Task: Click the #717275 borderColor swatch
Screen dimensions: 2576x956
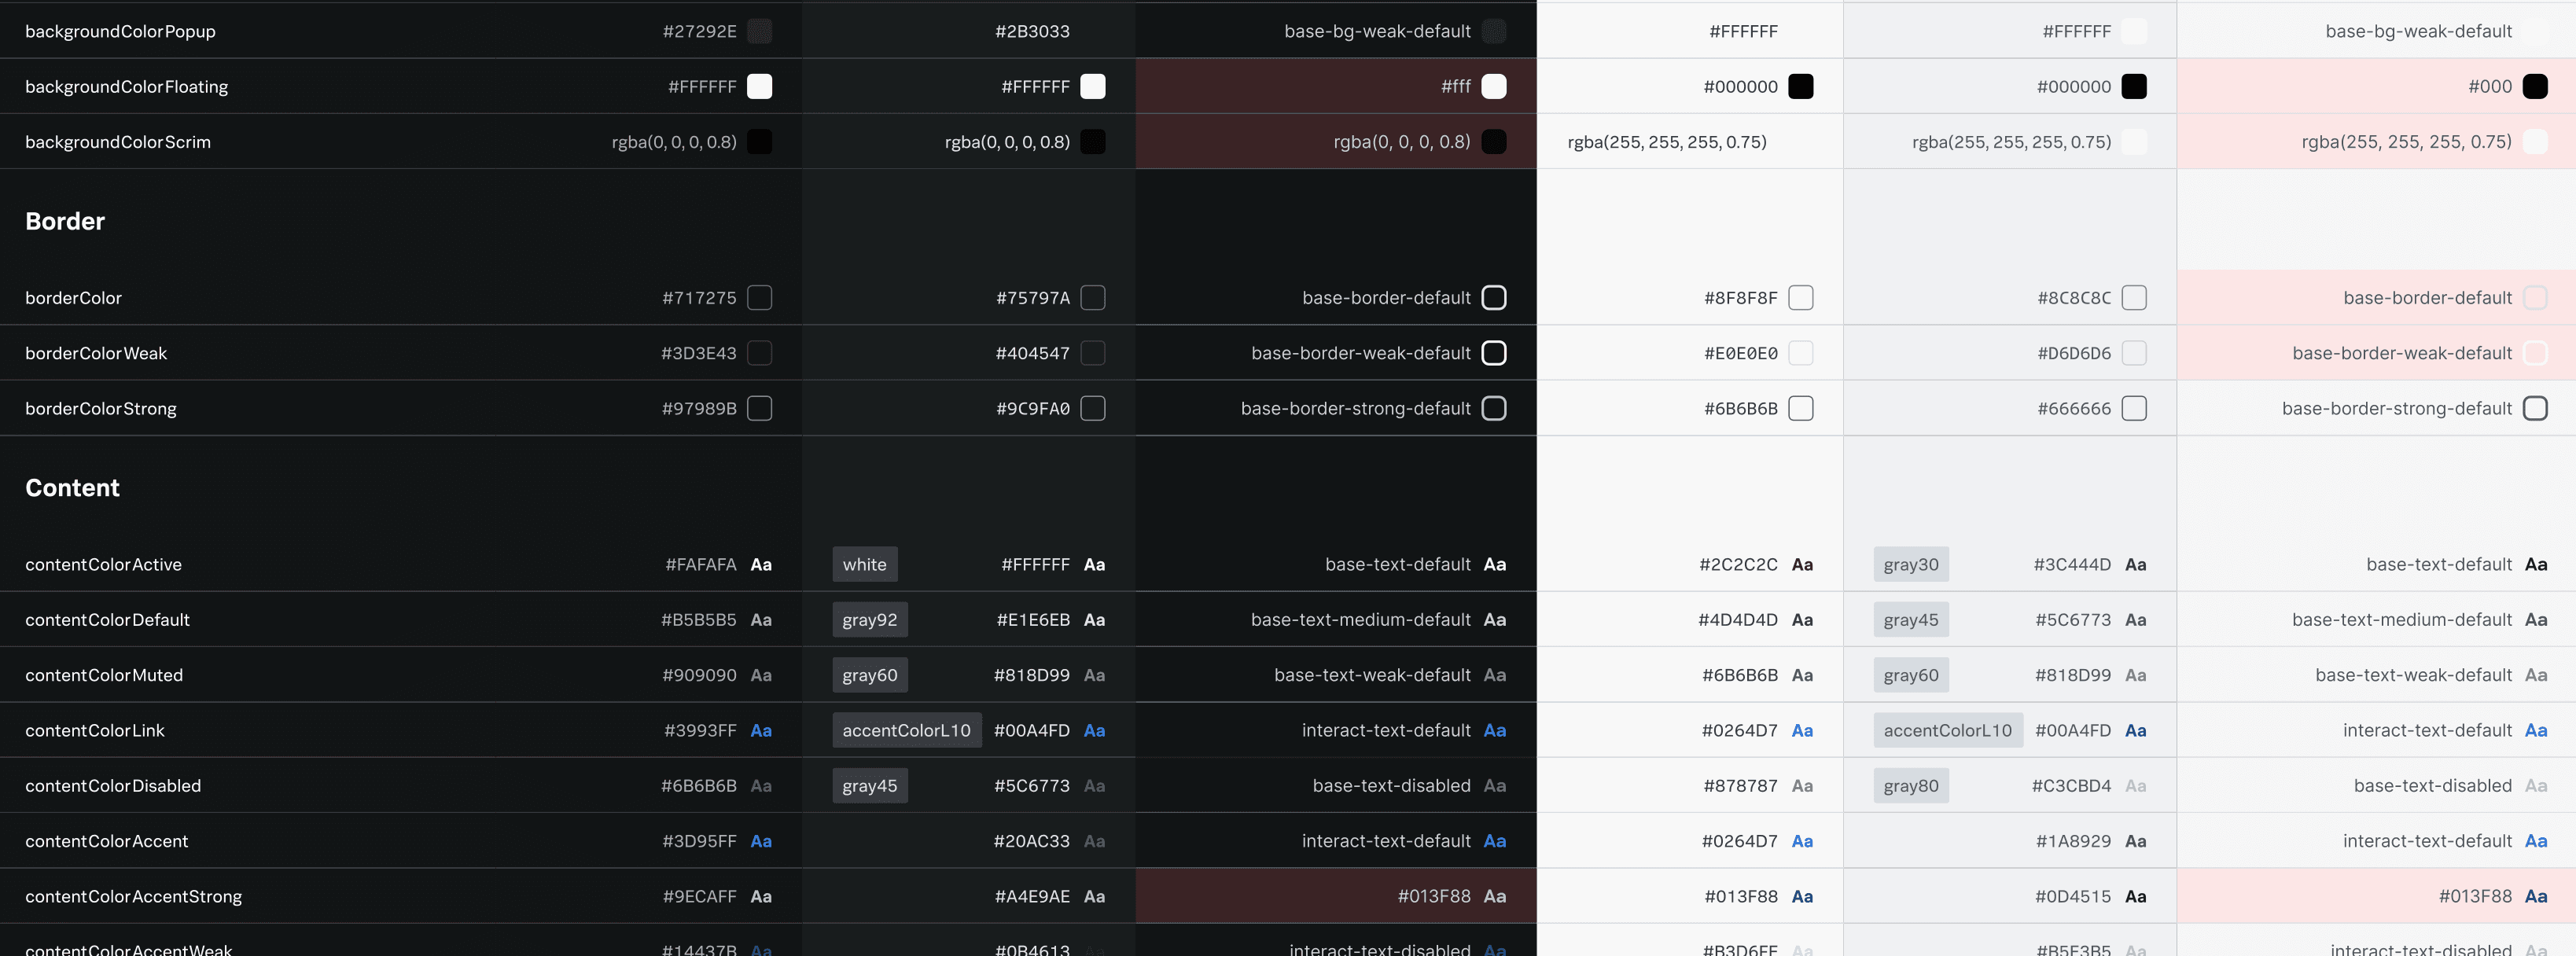Action: (x=759, y=298)
